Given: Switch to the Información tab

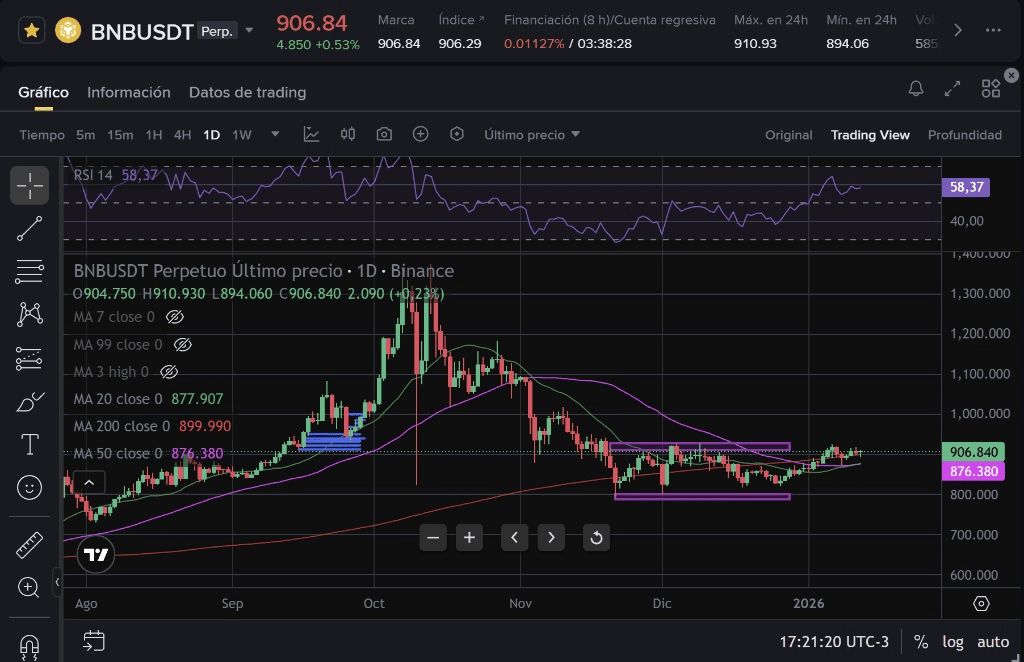Looking at the screenshot, I should coord(129,92).
